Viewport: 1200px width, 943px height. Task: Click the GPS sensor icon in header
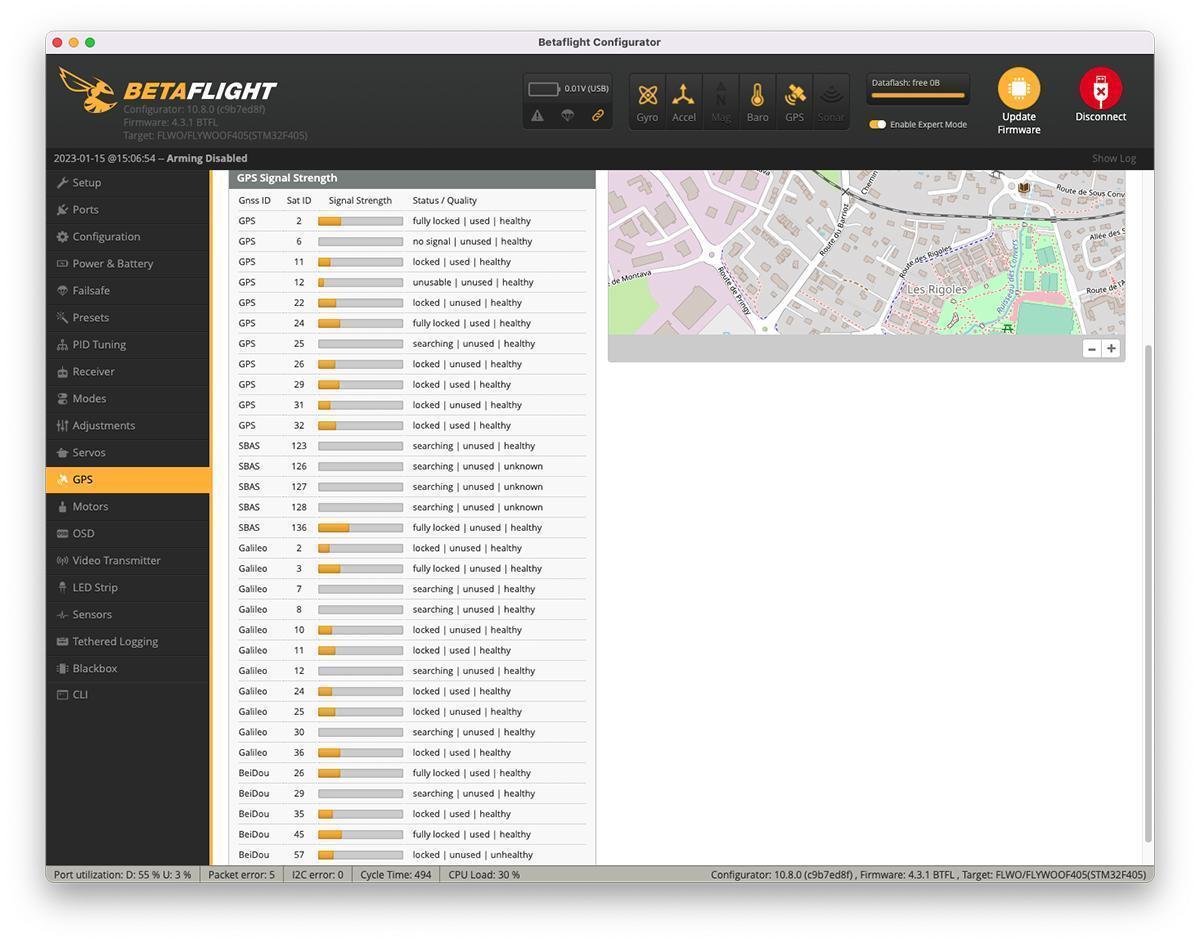(x=795, y=95)
